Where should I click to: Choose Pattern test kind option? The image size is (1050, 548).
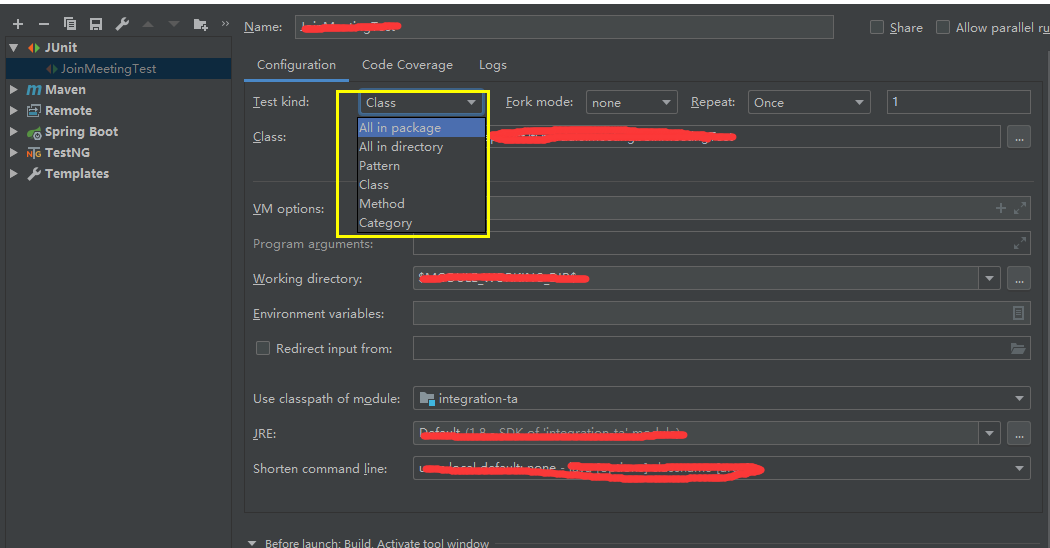(421, 165)
